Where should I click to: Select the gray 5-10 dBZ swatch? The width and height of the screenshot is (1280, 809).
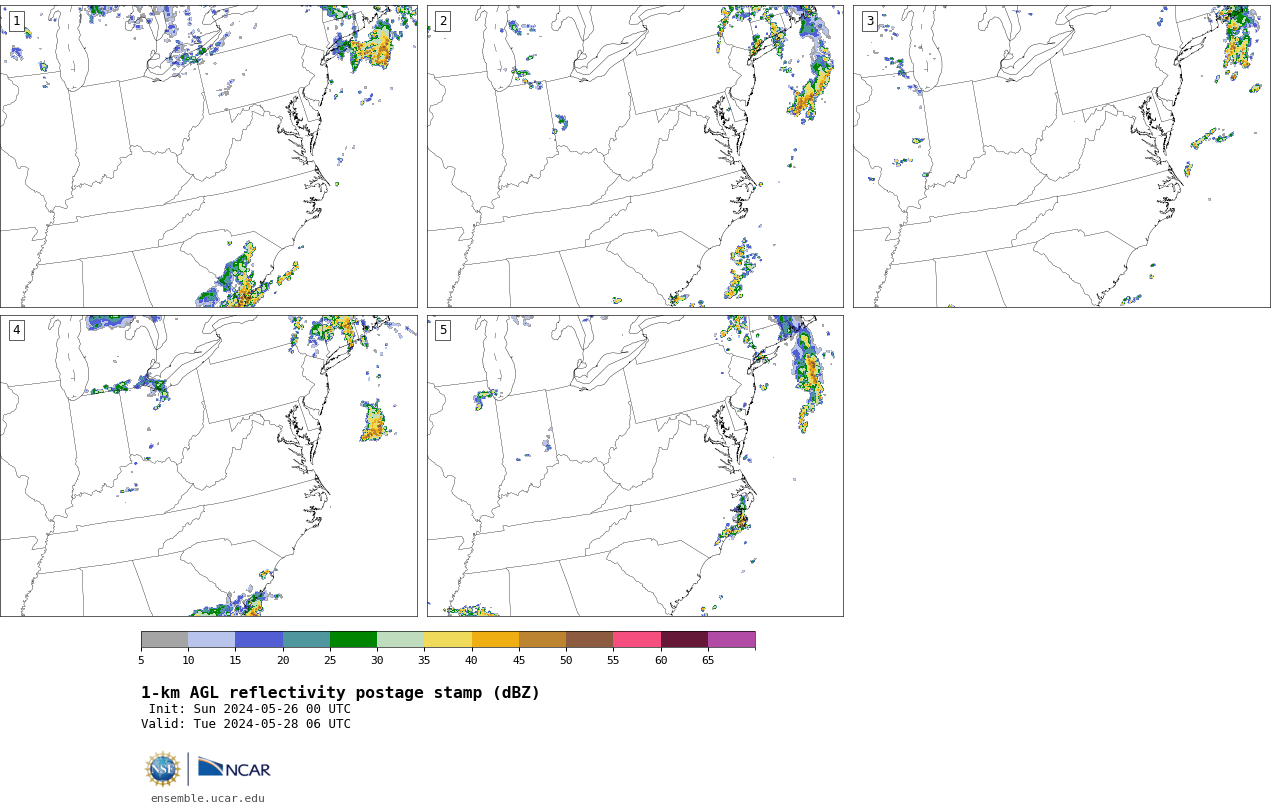pyautogui.click(x=164, y=640)
